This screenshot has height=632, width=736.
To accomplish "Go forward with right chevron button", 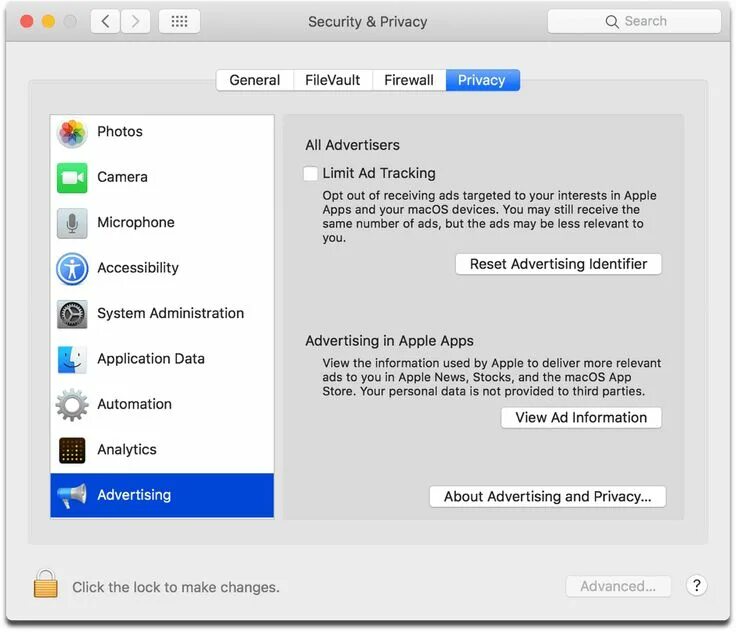I will (x=135, y=21).
